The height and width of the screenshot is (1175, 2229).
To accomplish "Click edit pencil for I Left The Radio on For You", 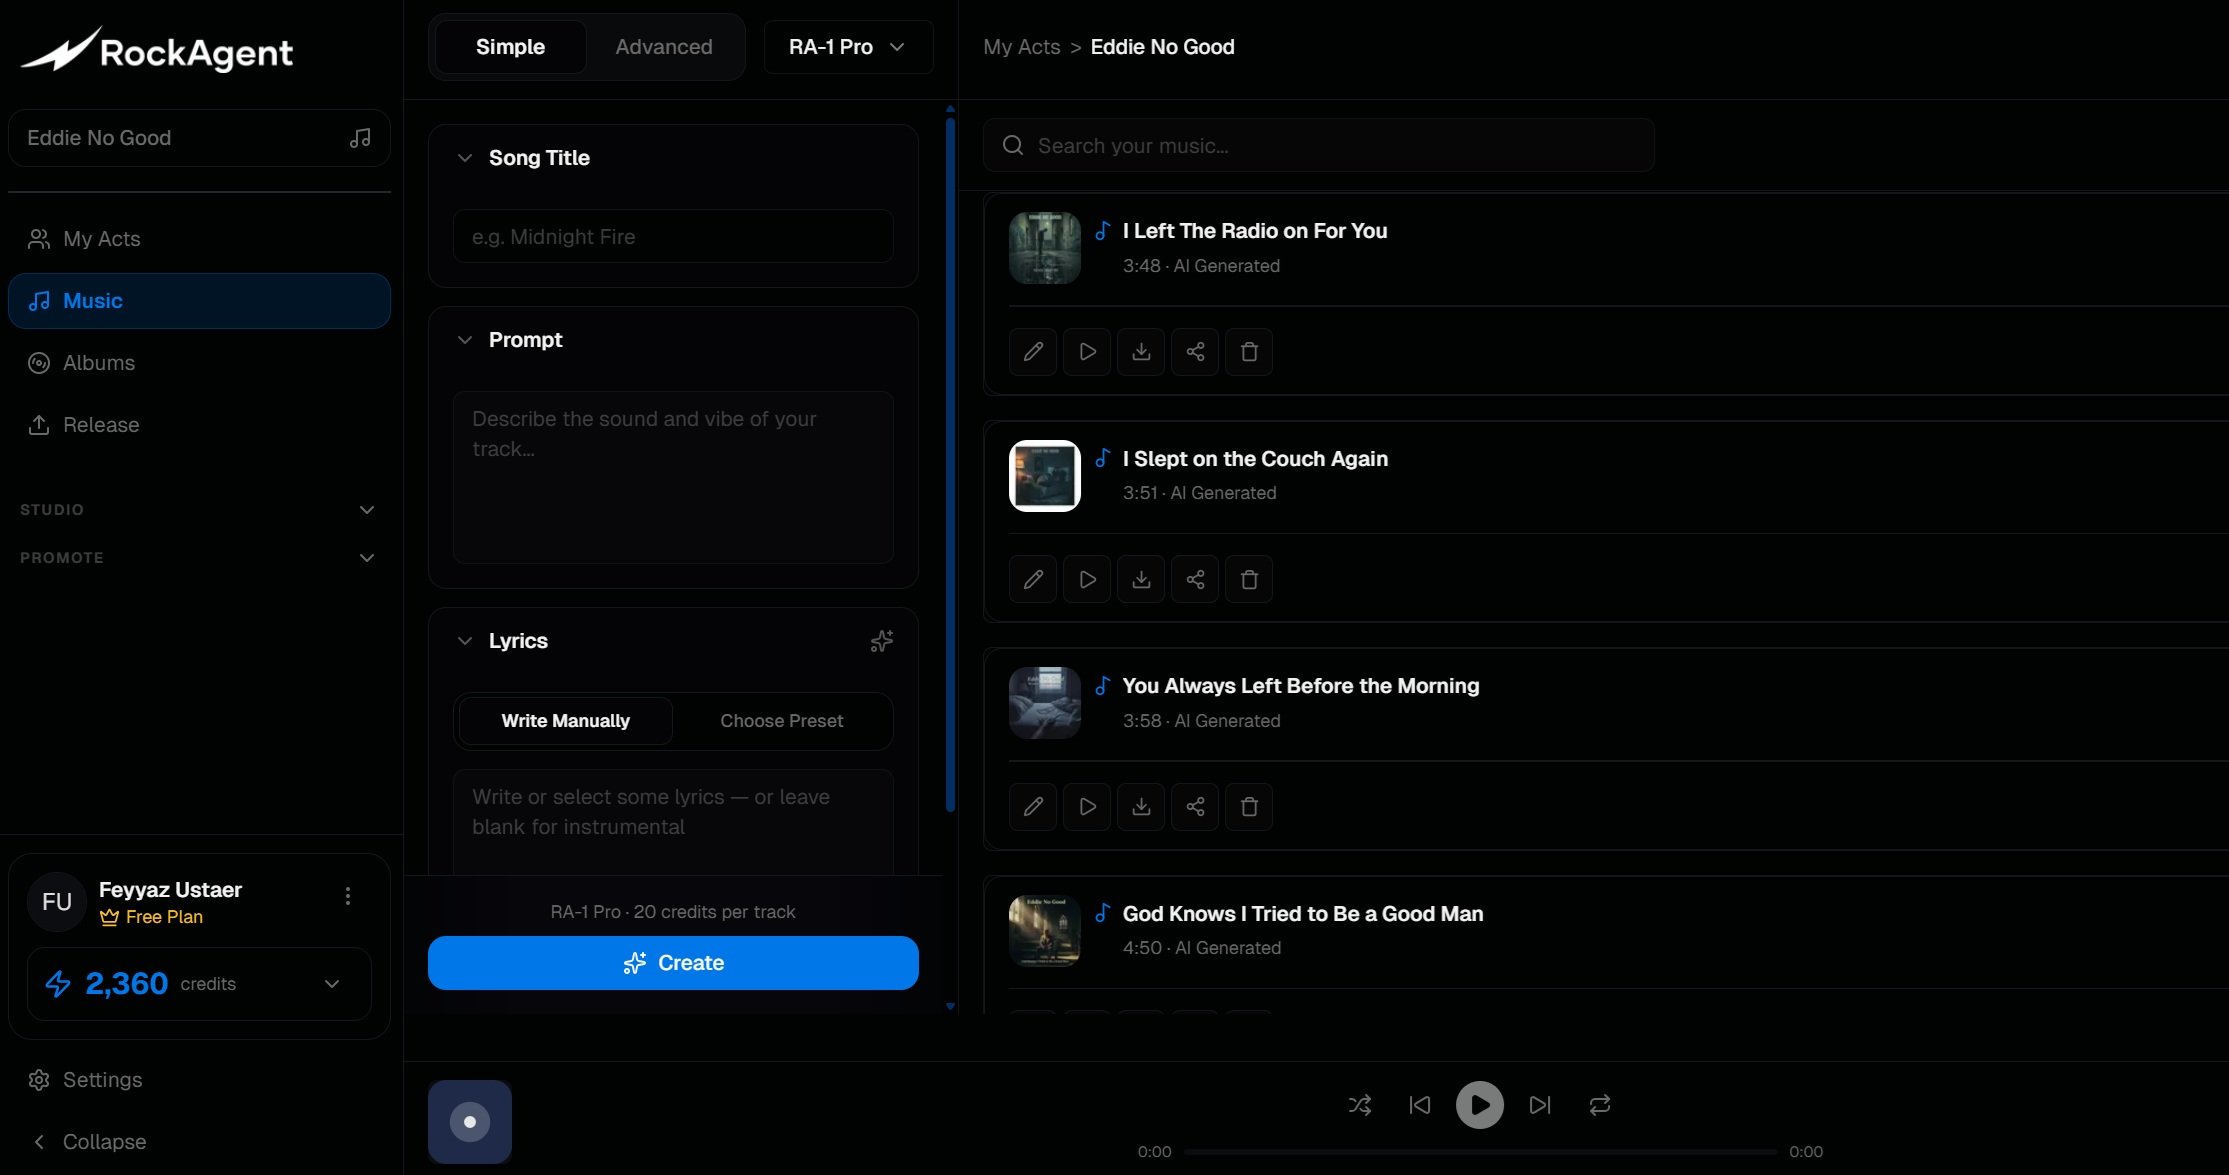I will (1033, 352).
